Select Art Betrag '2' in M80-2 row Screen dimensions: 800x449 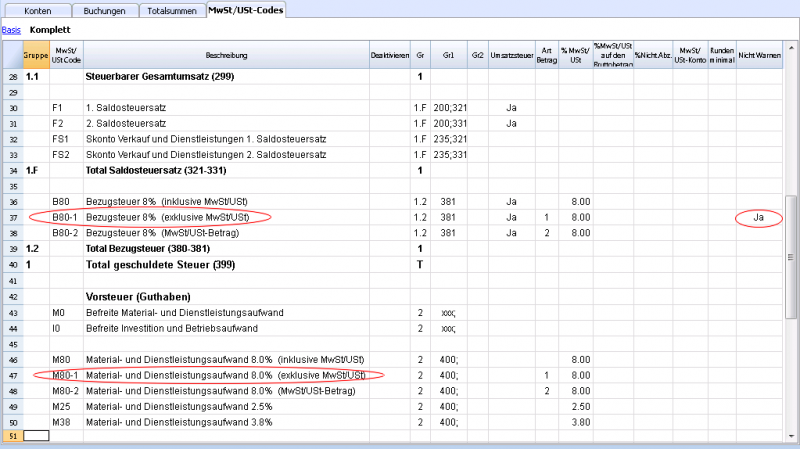pyautogui.click(x=547, y=391)
